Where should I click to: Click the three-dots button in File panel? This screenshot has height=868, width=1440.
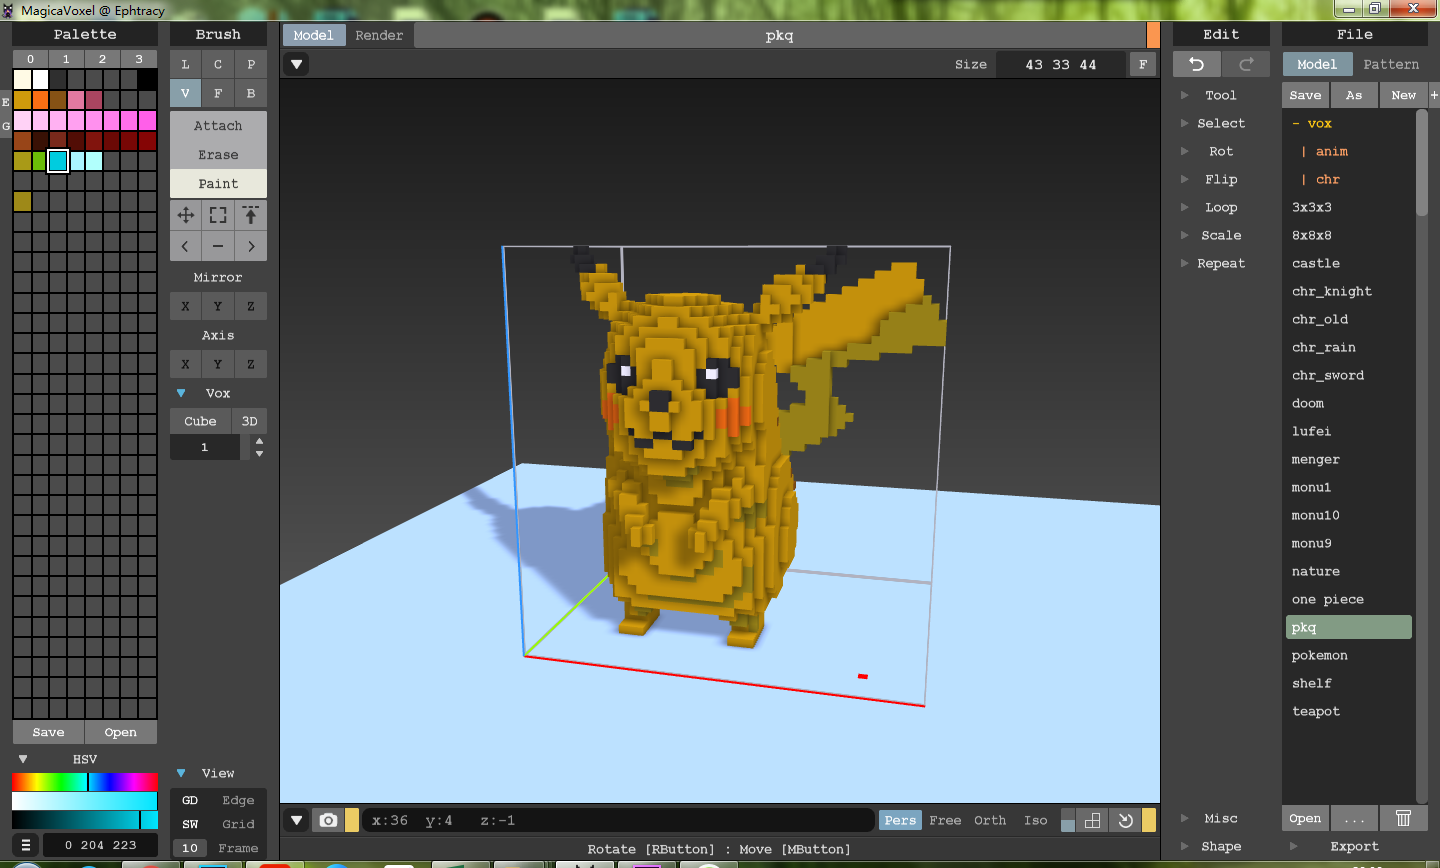(x=1354, y=818)
